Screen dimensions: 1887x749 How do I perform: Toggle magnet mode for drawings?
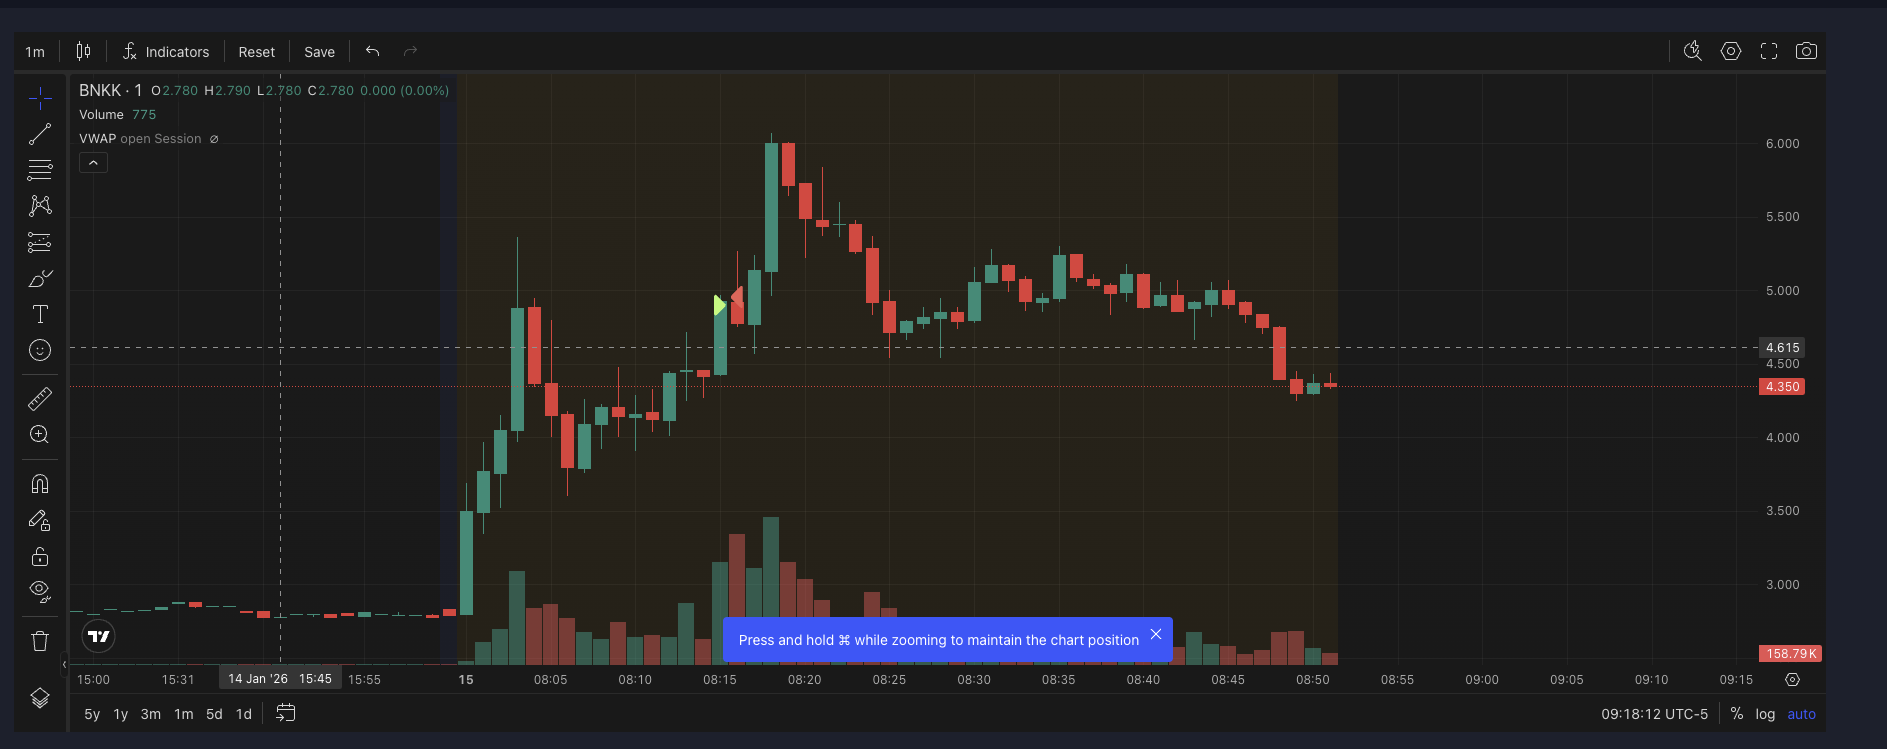point(40,484)
